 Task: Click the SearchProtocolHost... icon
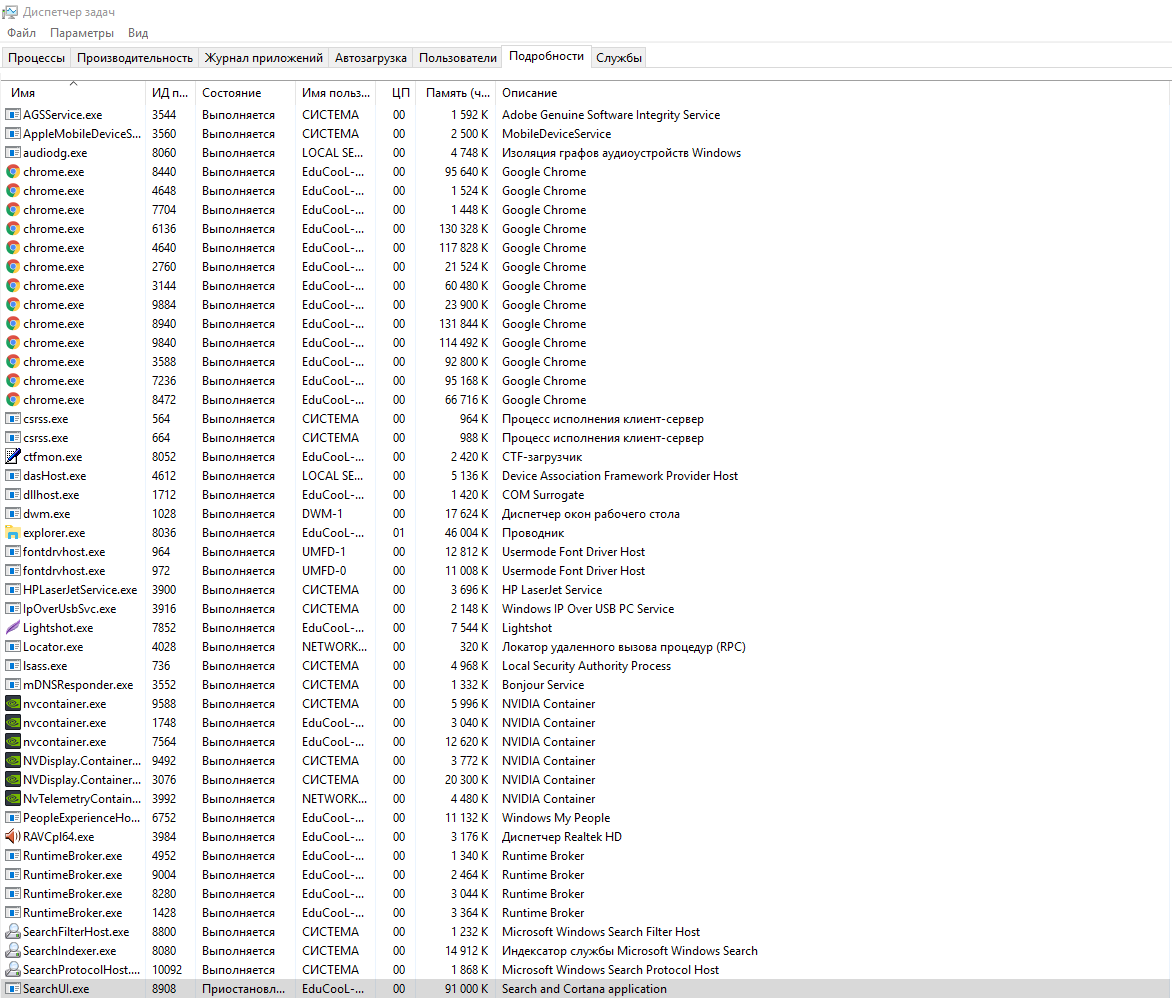[x=13, y=970]
